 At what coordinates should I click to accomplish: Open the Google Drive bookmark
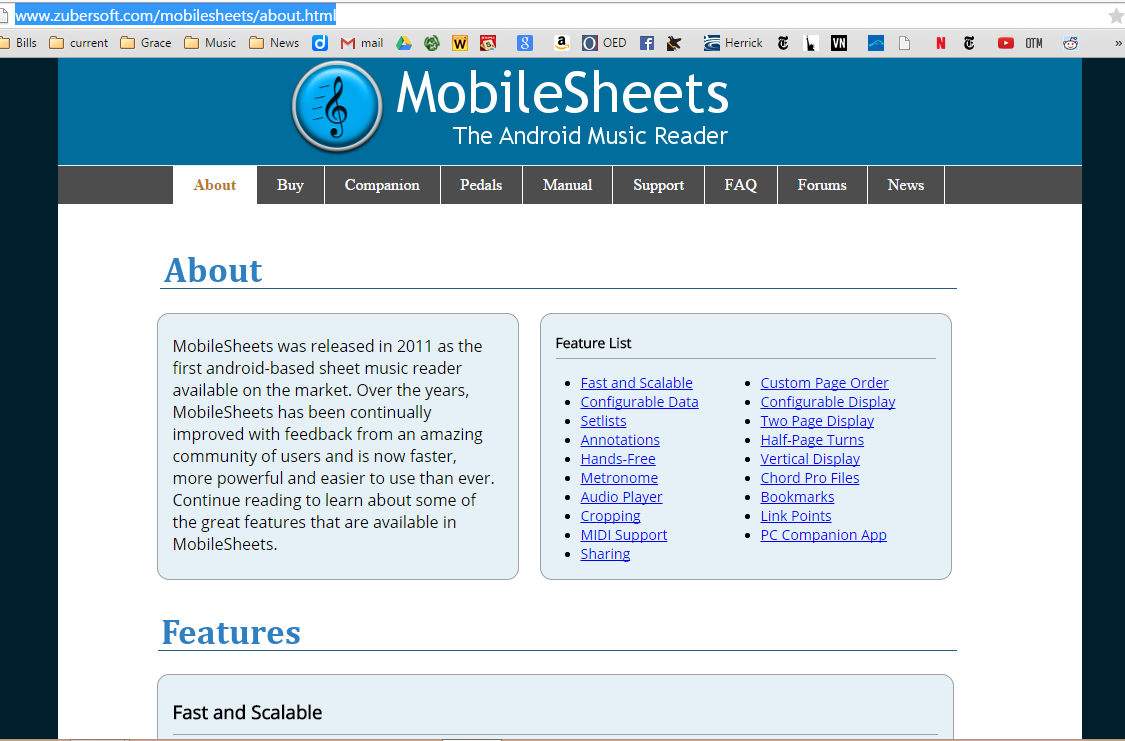point(404,43)
